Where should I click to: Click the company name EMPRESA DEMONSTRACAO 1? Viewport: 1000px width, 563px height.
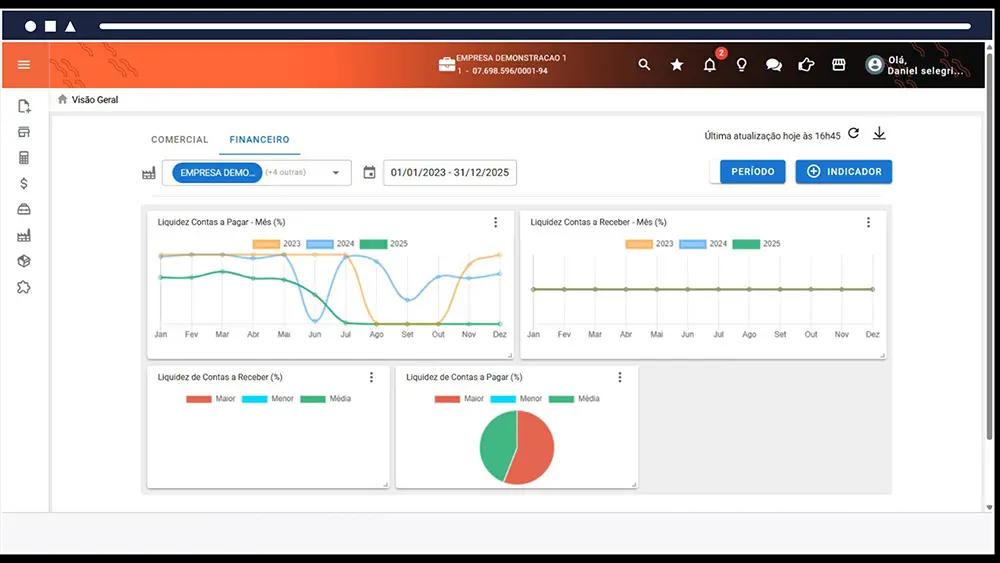[x=511, y=58]
